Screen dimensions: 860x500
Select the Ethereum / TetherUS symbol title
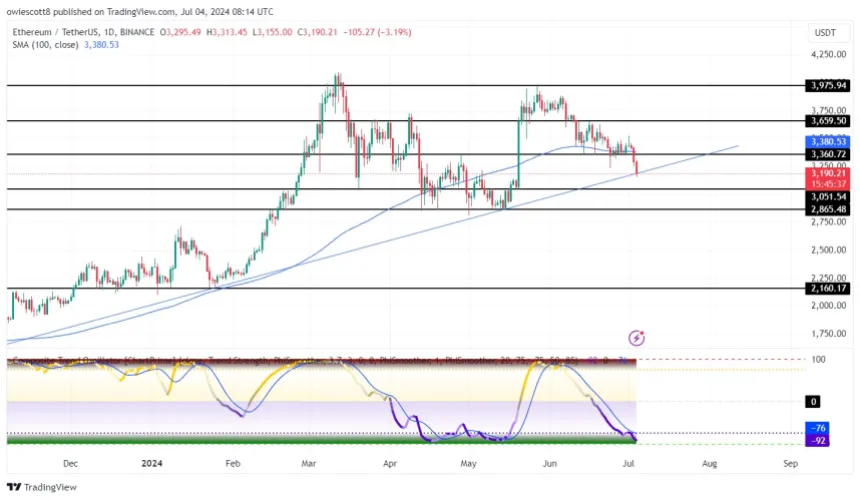[x=83, y=32]
